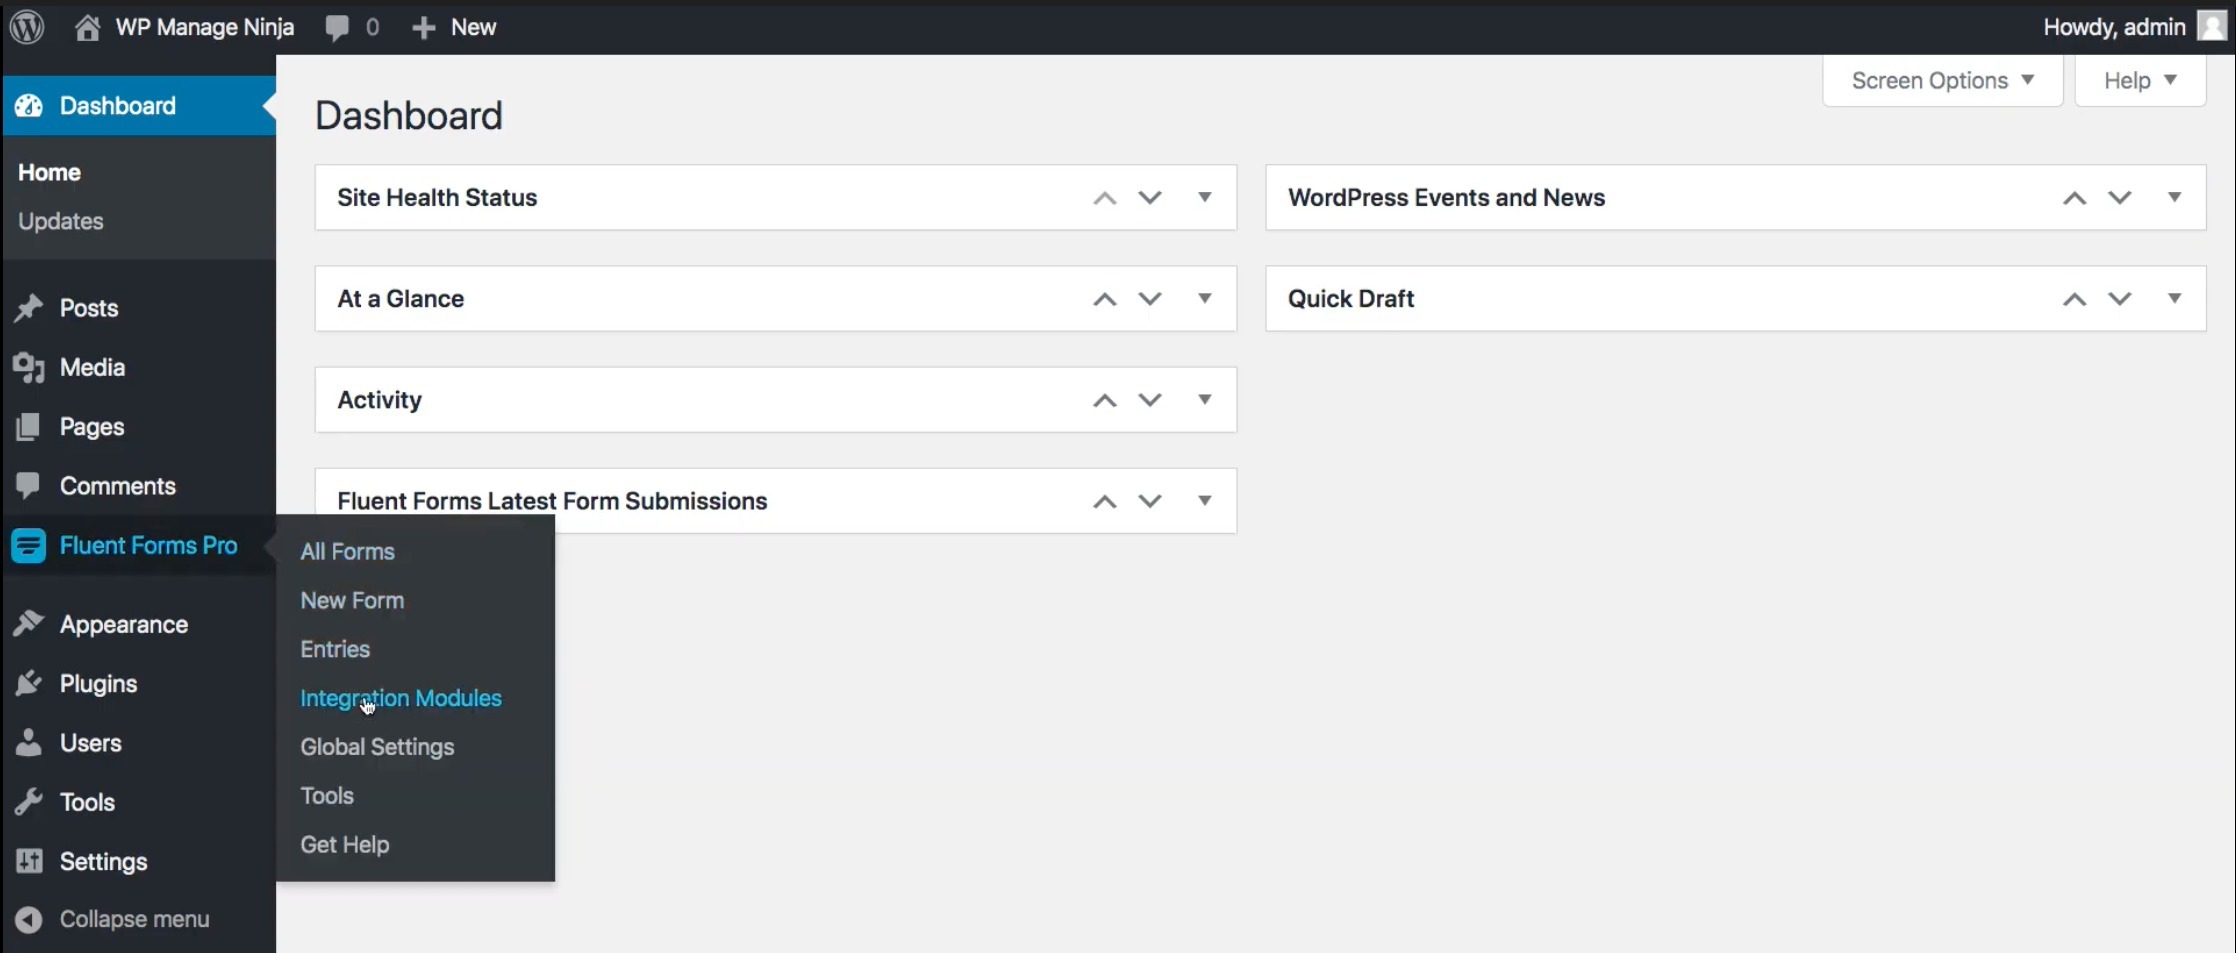Move Quick Draft widget down
2236x953 pixels.
coord(2120,299)
